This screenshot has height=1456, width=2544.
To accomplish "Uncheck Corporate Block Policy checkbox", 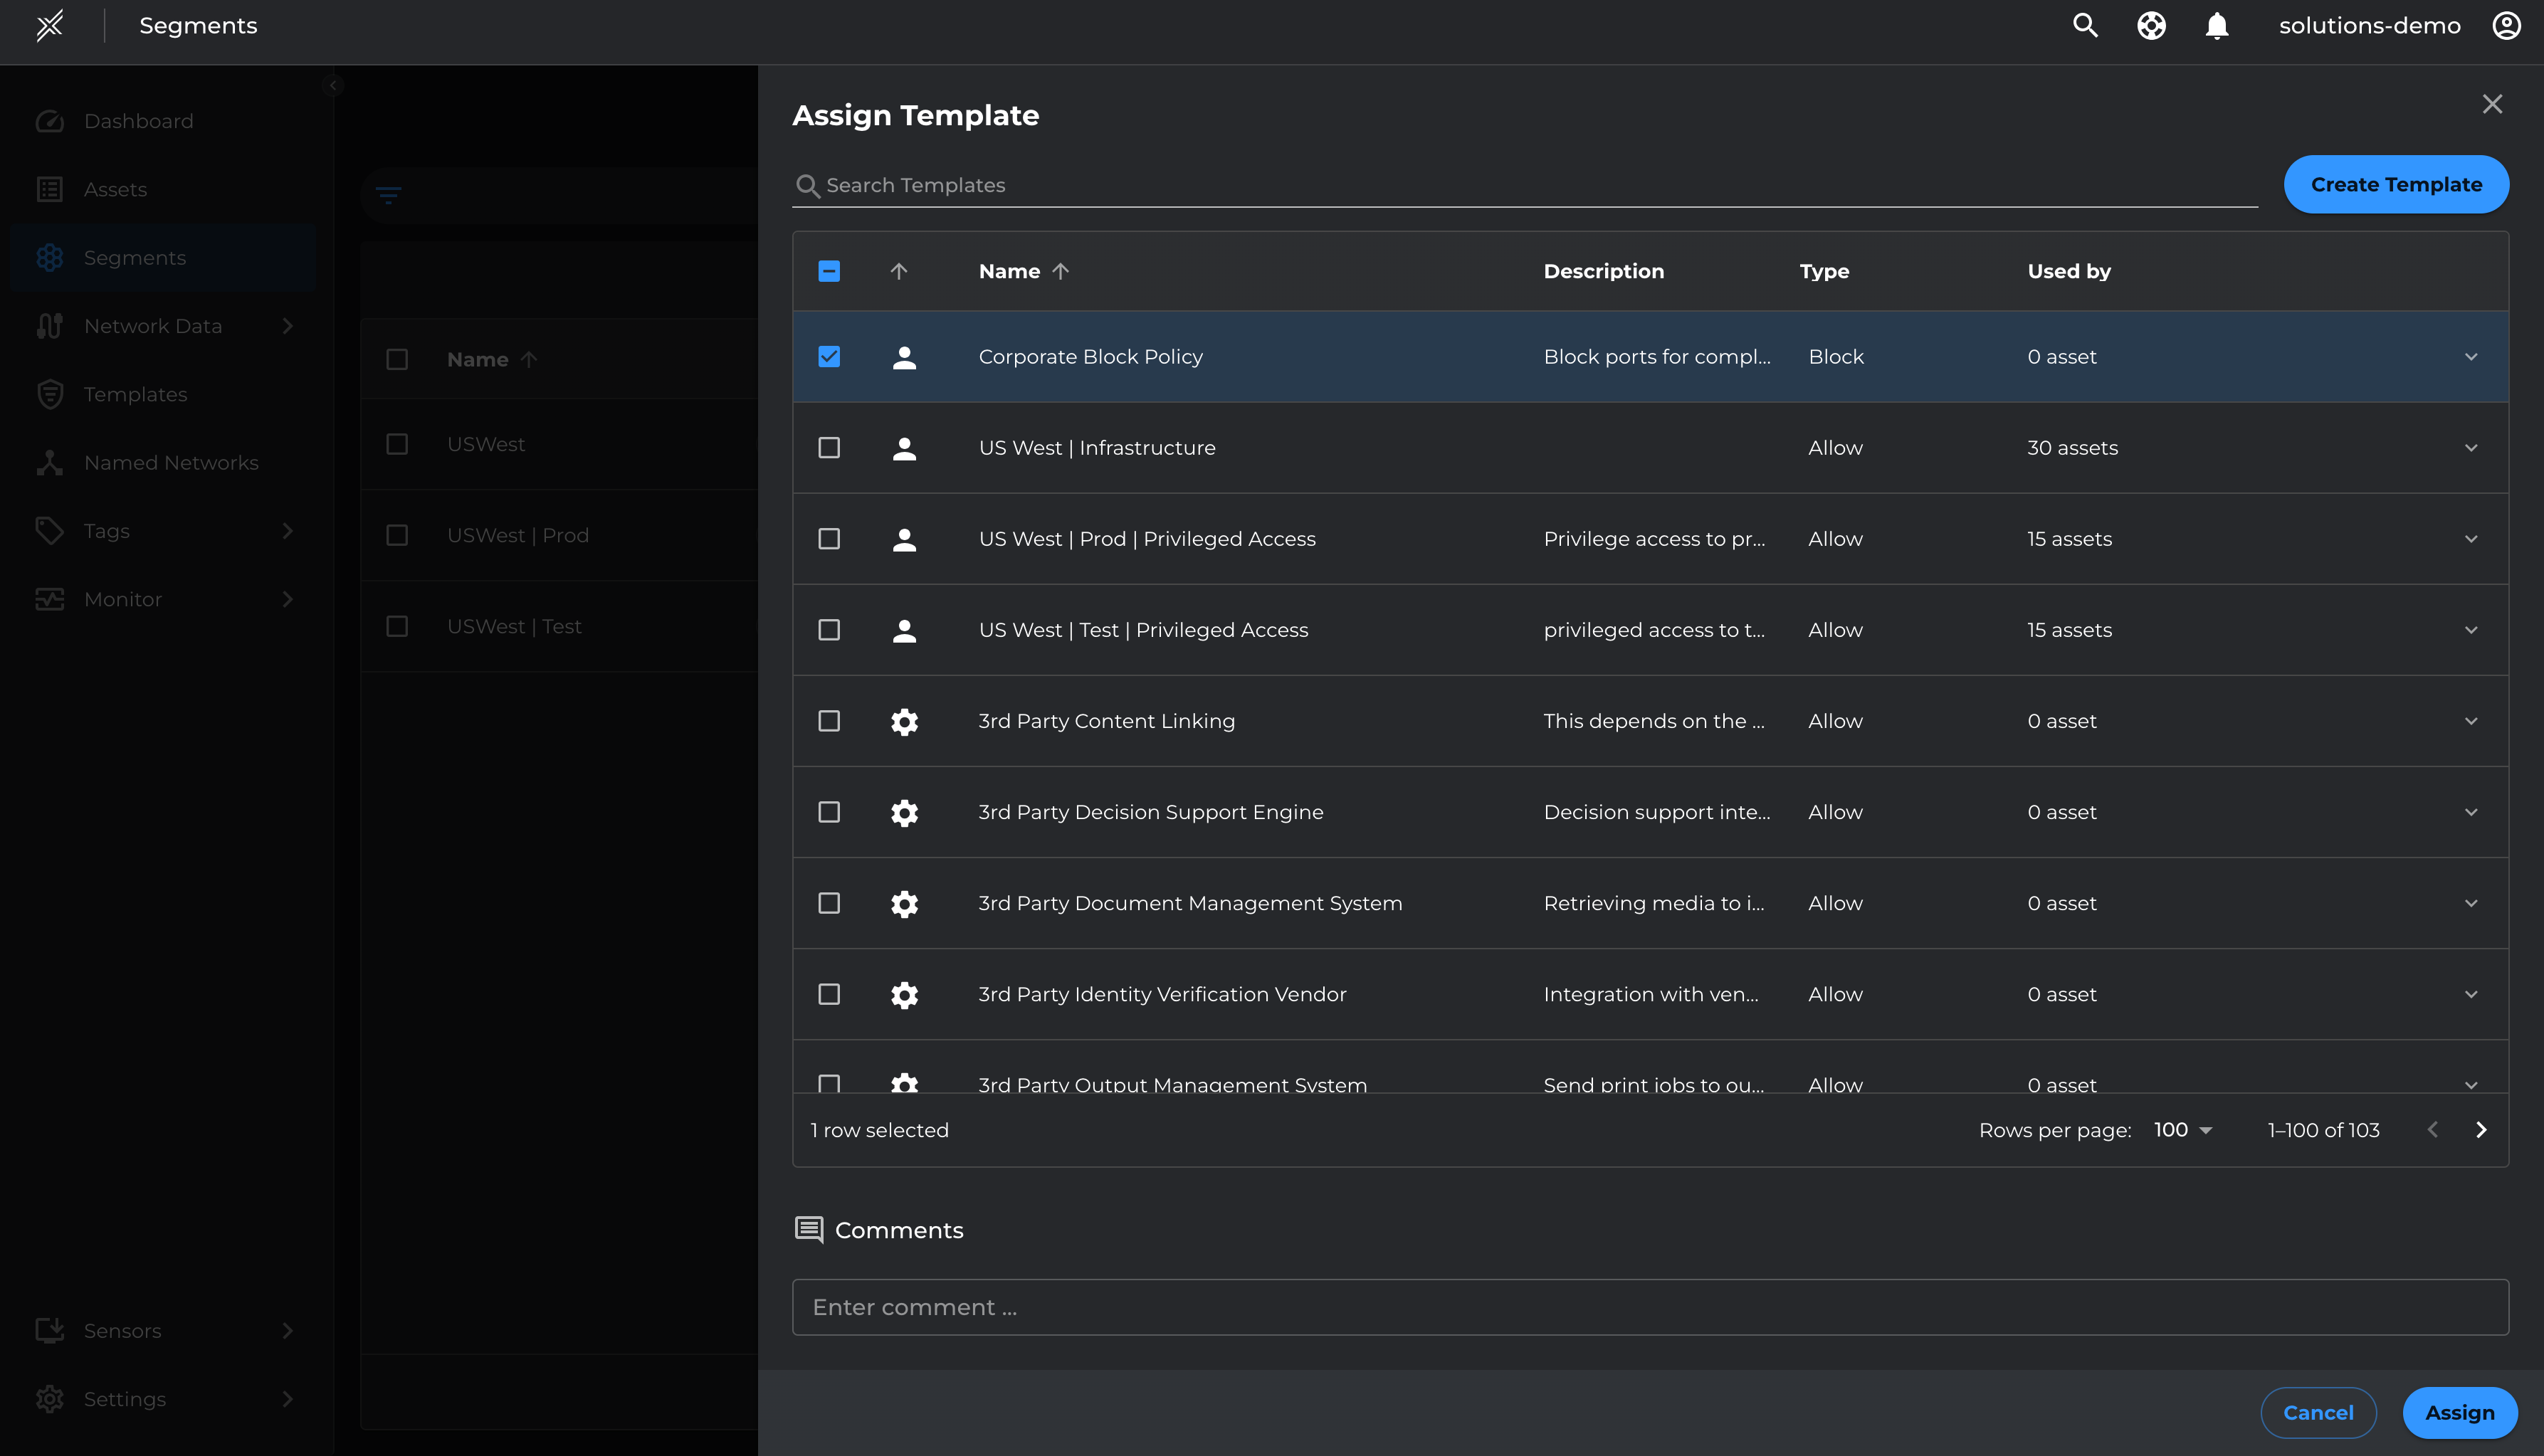I will pos(829,357).
